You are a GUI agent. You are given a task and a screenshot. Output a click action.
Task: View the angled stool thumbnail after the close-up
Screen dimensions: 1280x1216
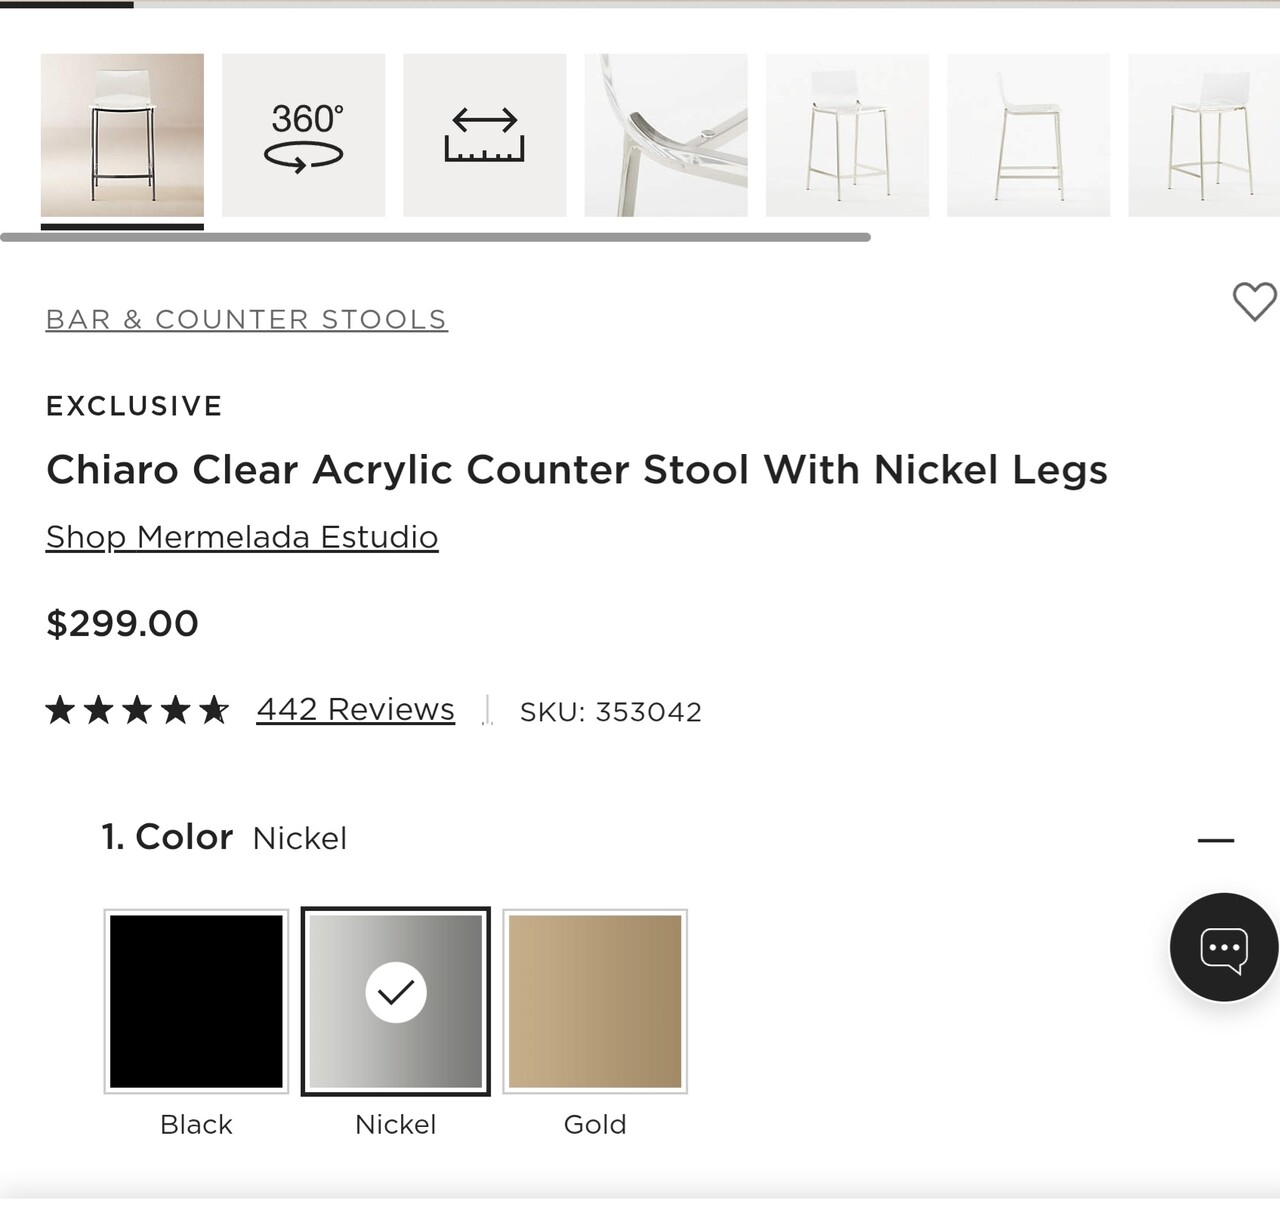(x=847, y=135)
